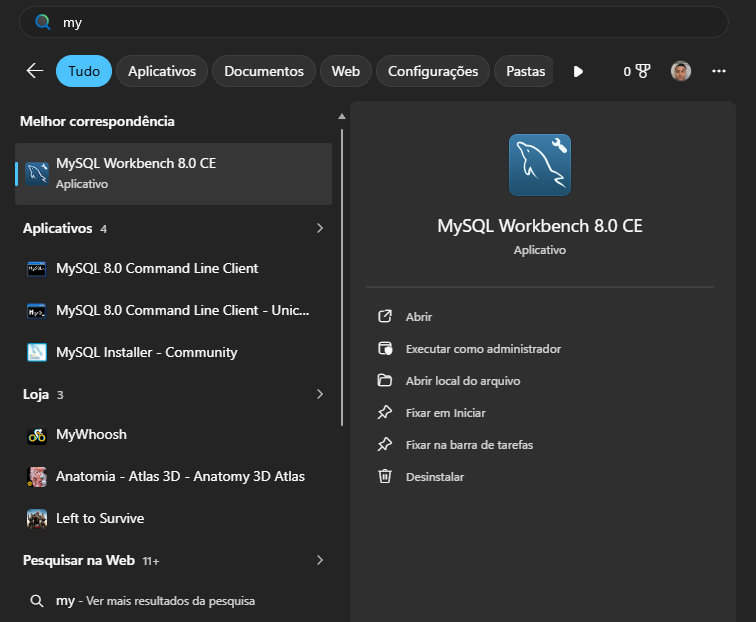Screen dimensions: 756x622
Task: Select the Tudo filter tab
Action: tap(84, 71)
